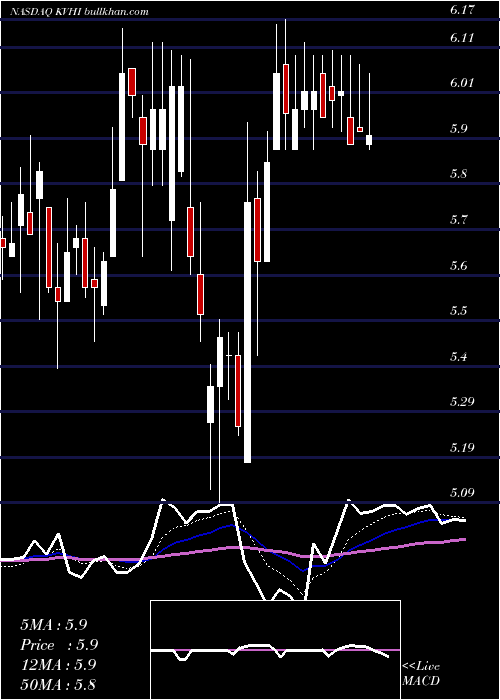
Task: Click the 5.29 price axis label
Action: coord(462,402)
